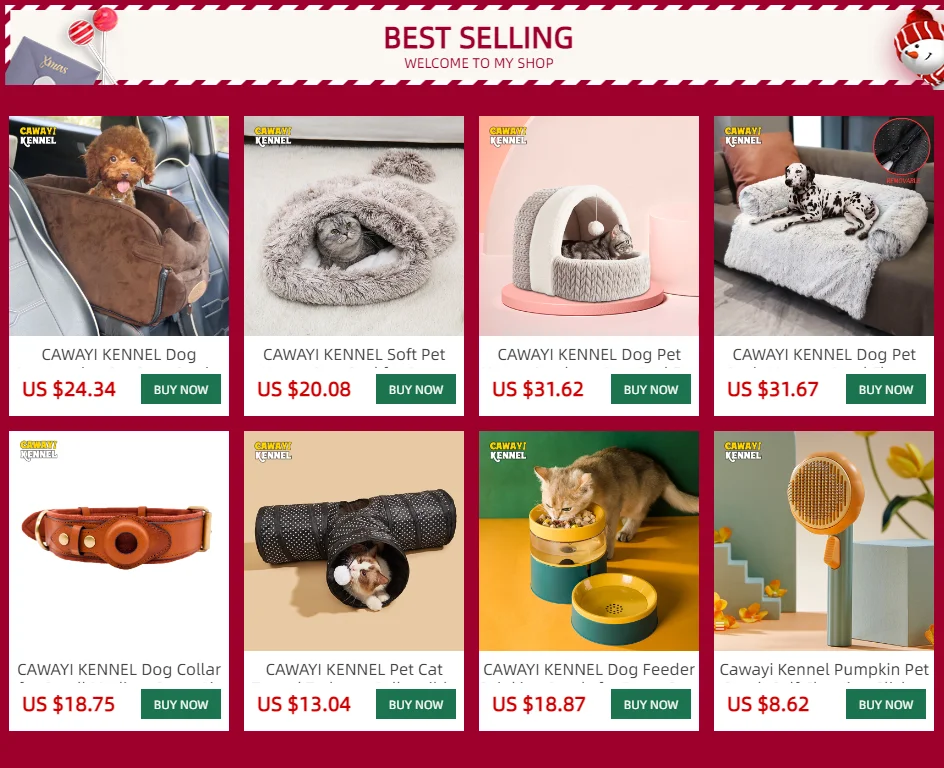Open the brown dog car seat thumbnail

click(x=119, y=226)
